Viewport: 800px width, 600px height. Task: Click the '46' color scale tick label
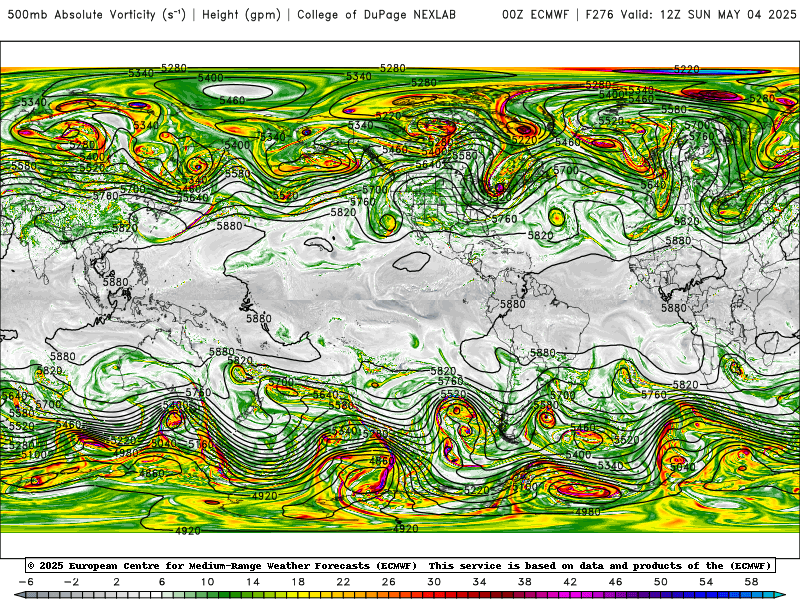615,582
